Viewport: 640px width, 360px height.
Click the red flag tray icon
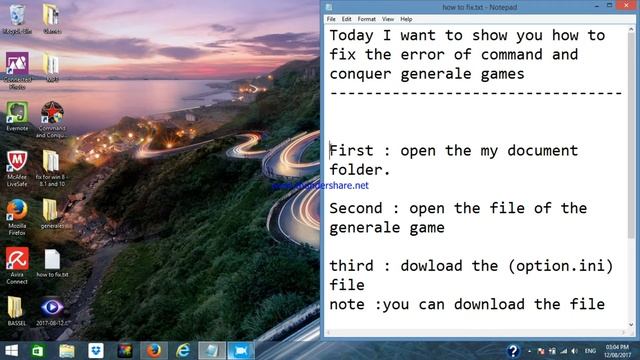tap(541, 351)
